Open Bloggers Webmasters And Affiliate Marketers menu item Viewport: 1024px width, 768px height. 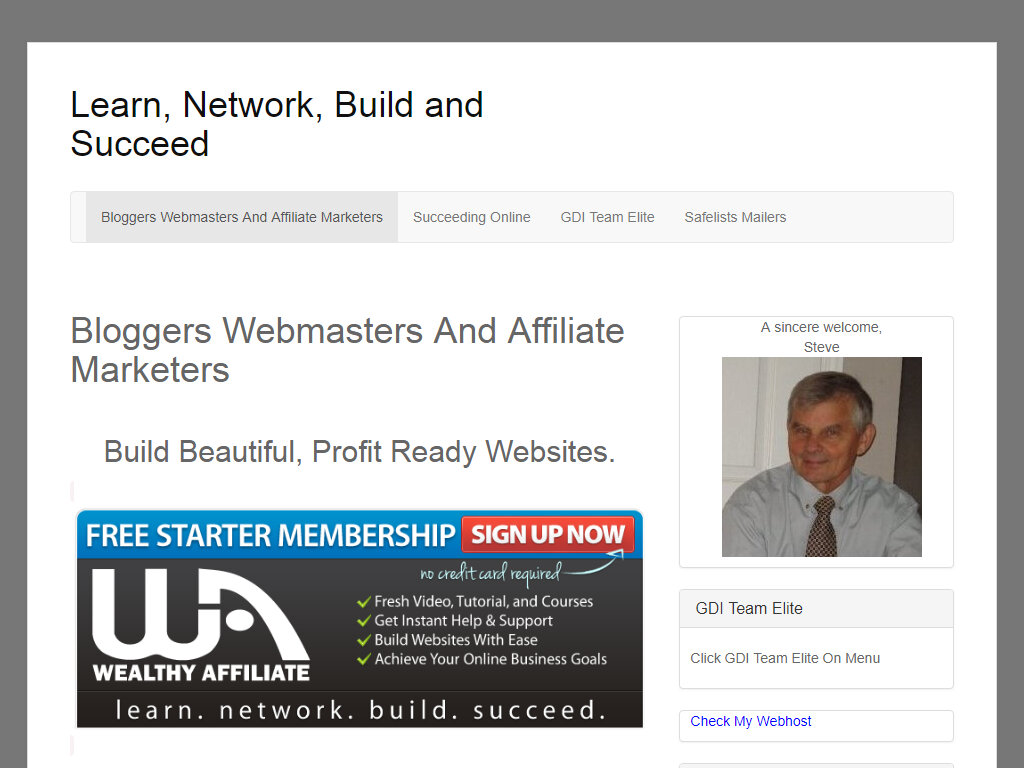pos(242,217)
